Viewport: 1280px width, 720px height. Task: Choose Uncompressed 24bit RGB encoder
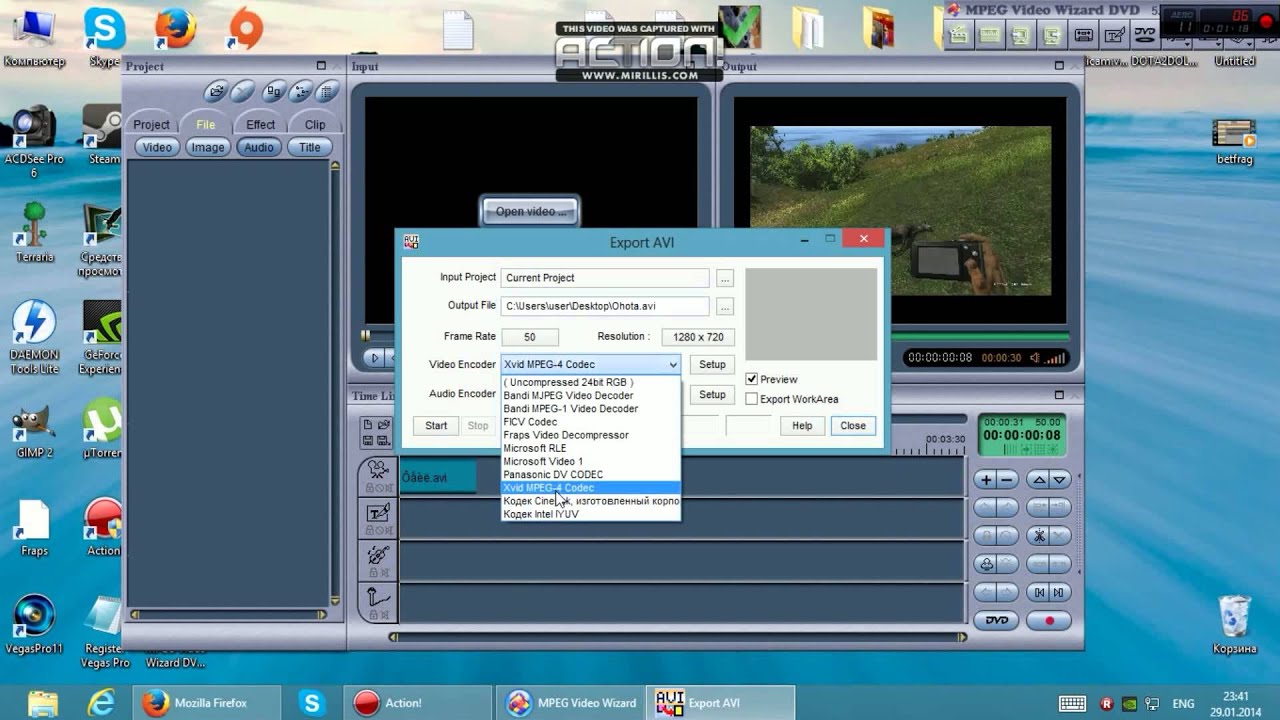coord(590,382)
